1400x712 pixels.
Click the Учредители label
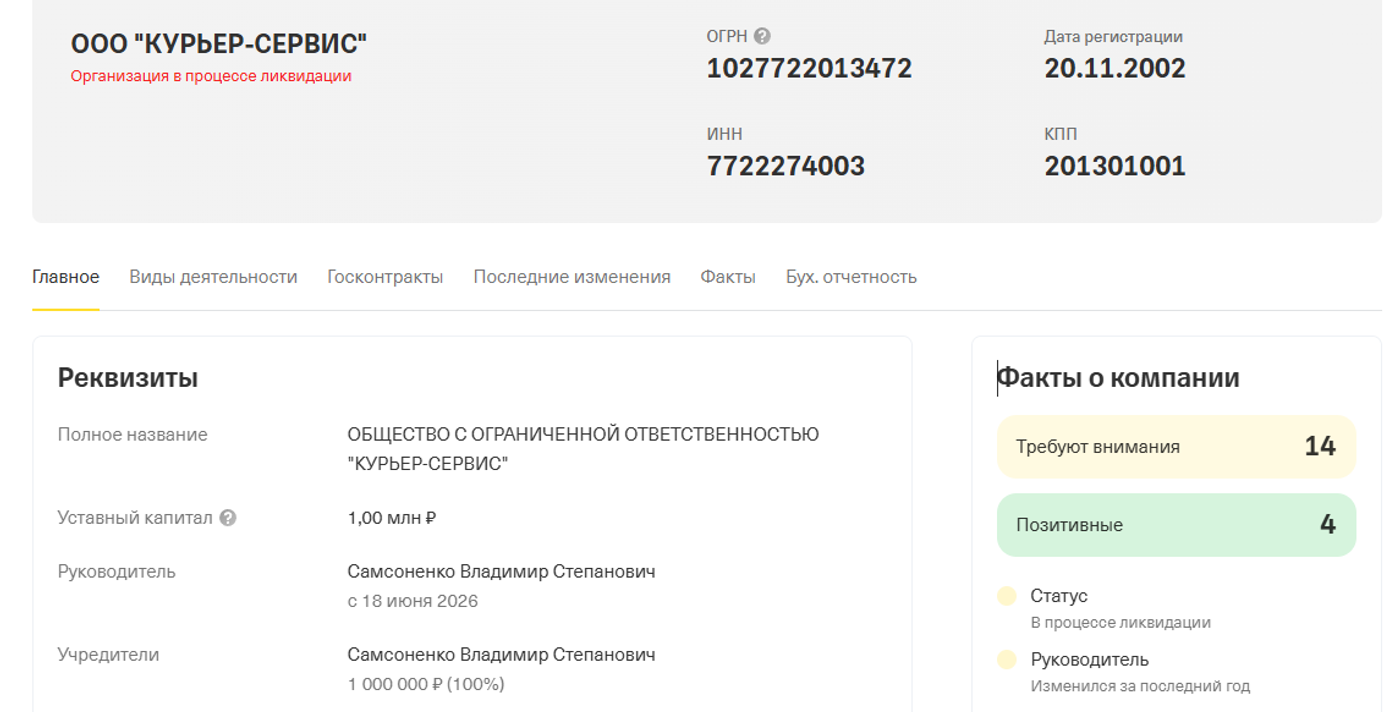tap(109, 655)
